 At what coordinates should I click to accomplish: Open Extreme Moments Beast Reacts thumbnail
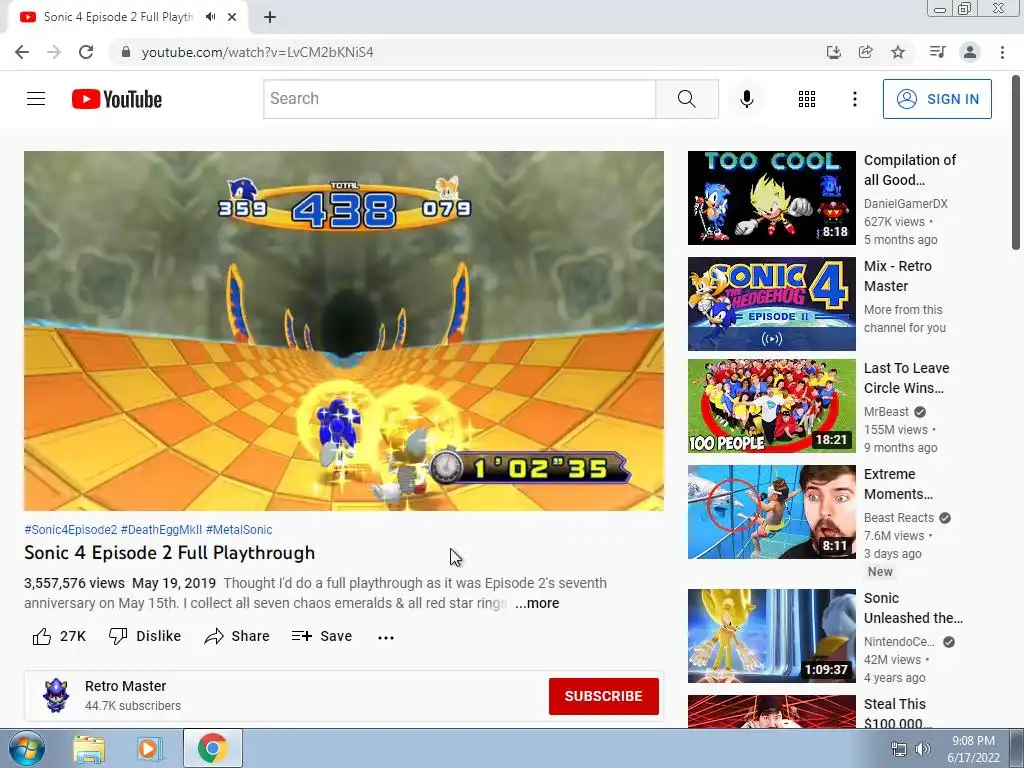(771, 512)
